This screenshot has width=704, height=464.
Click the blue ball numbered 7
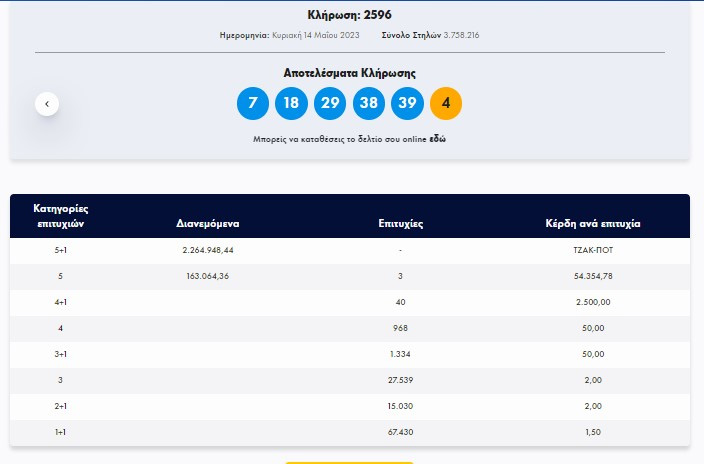(x=253, y=104)
